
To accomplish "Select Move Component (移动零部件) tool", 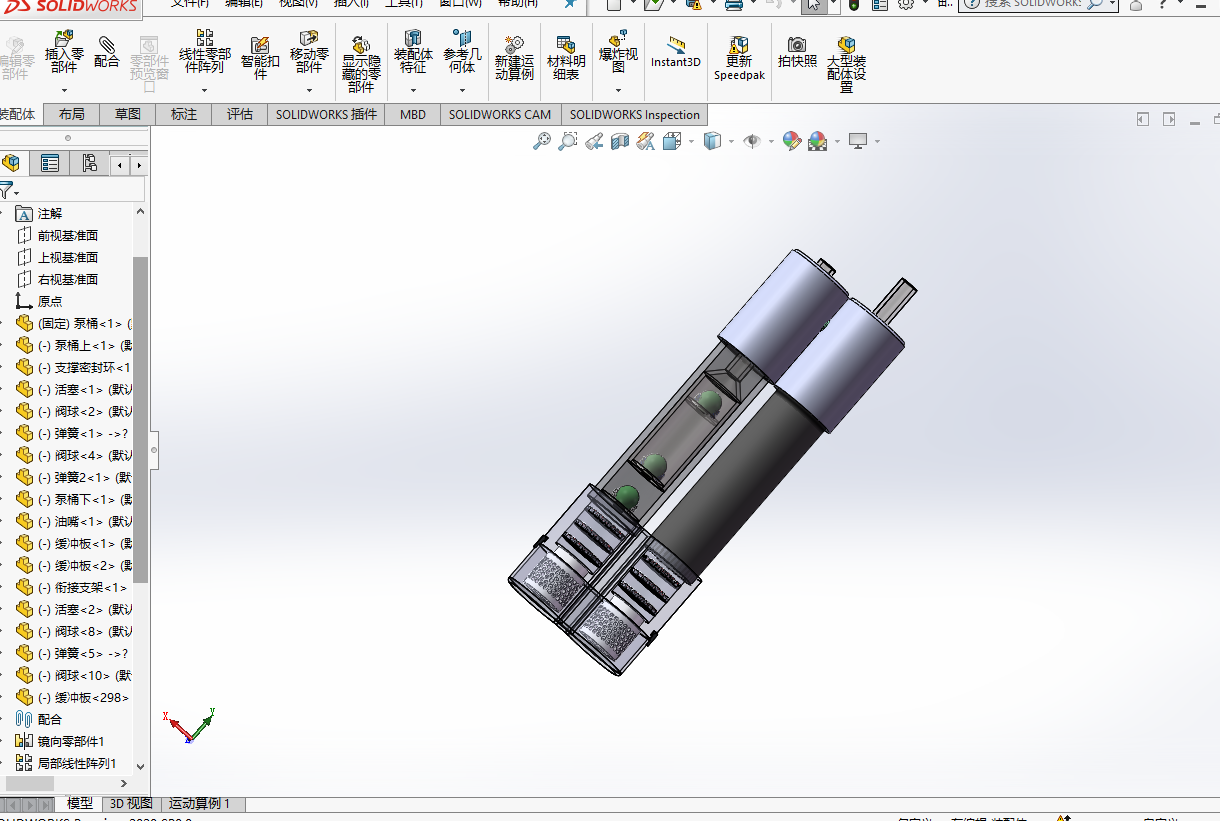I will point(309,53).
